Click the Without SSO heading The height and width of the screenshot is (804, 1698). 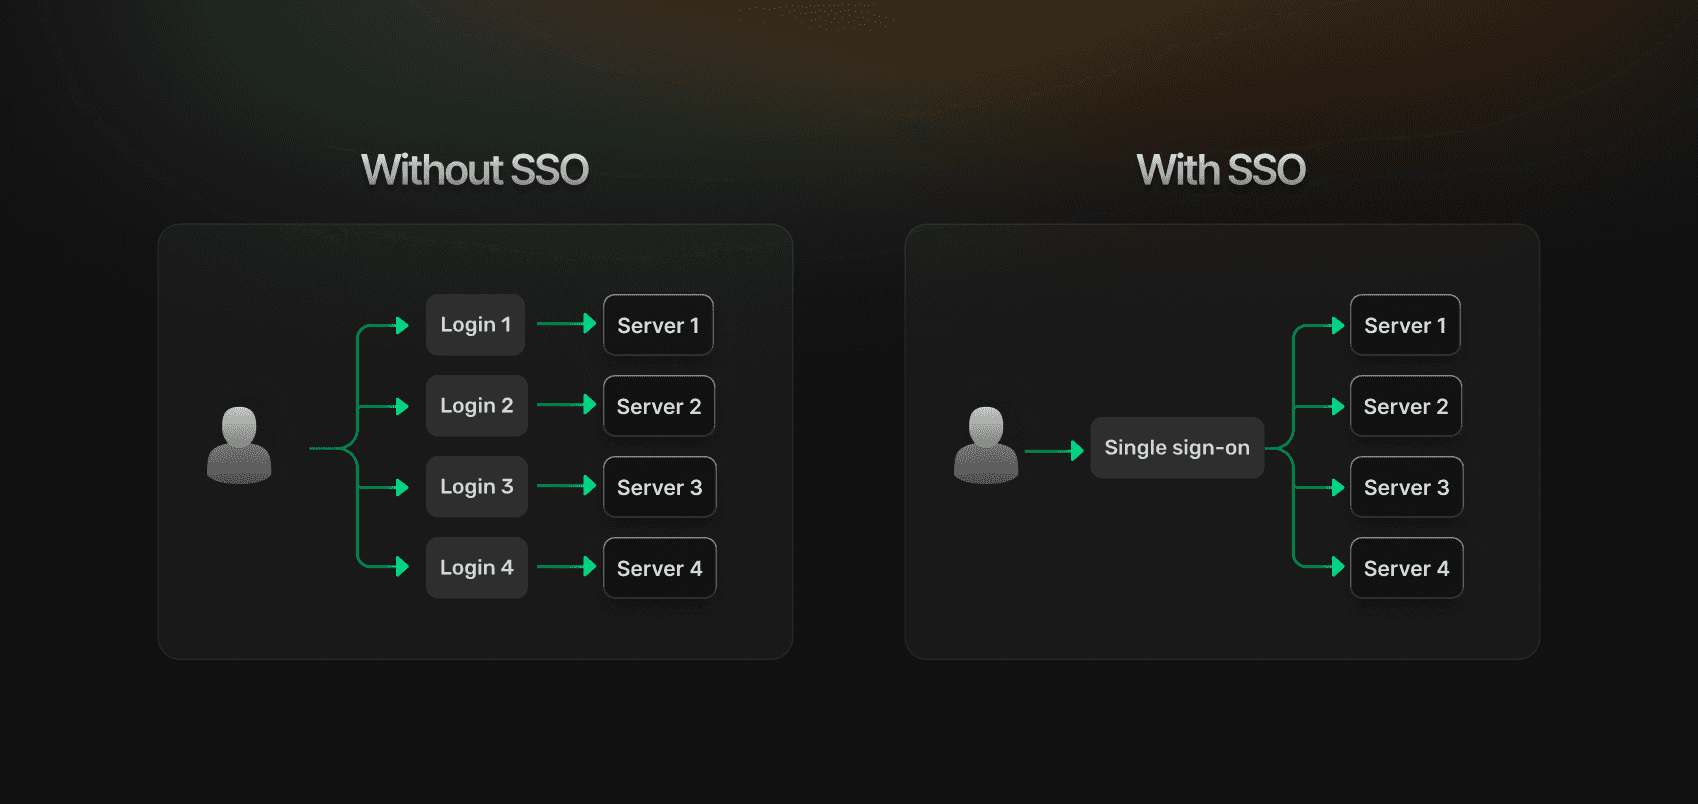point(475,170)
